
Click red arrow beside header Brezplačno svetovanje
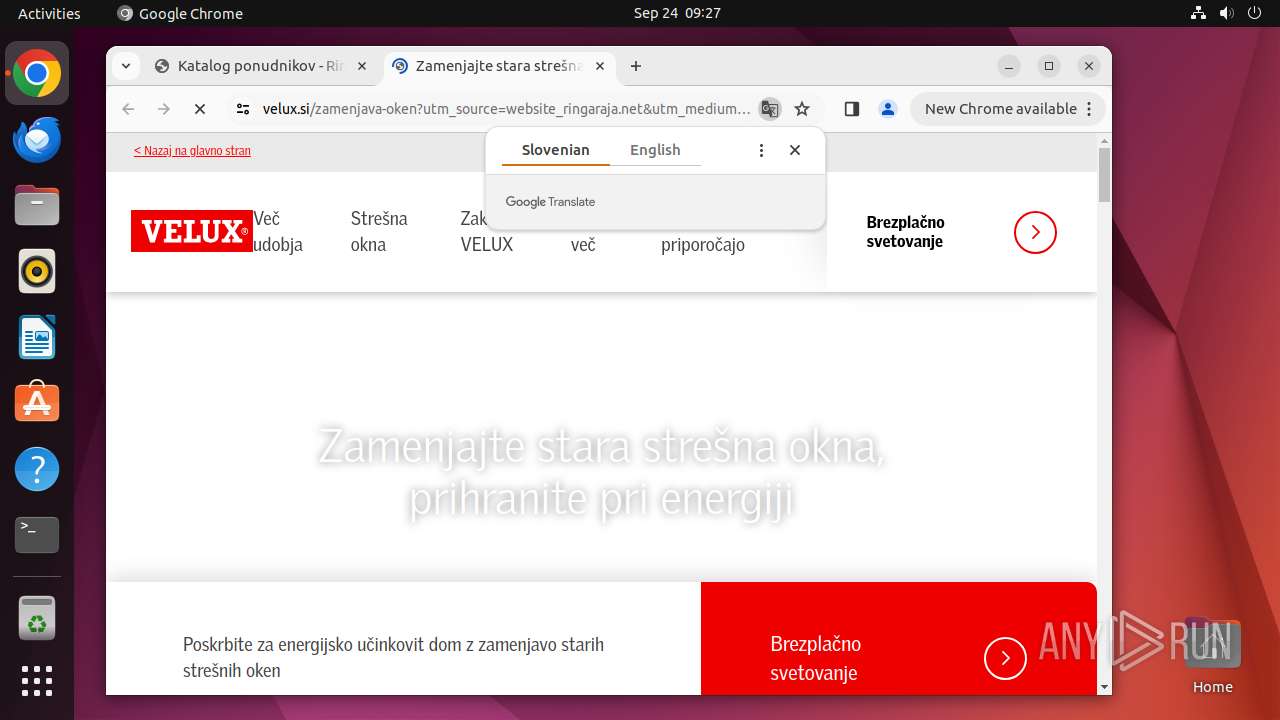pyautogui.click(x=1035, y=232)
